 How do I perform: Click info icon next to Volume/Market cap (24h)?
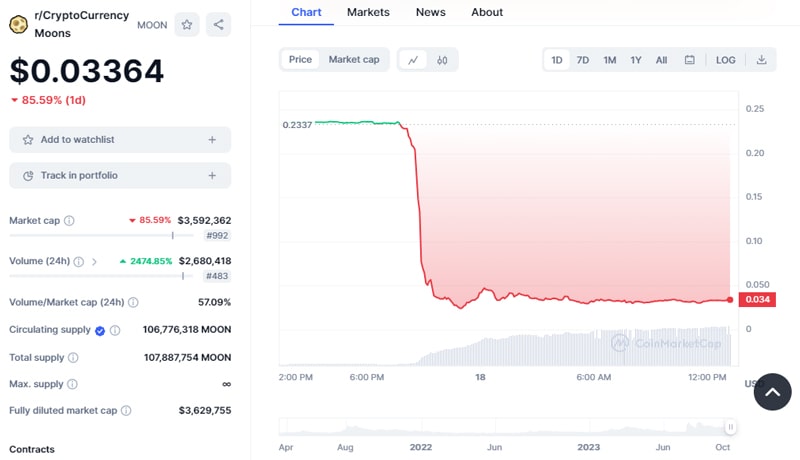133,302
